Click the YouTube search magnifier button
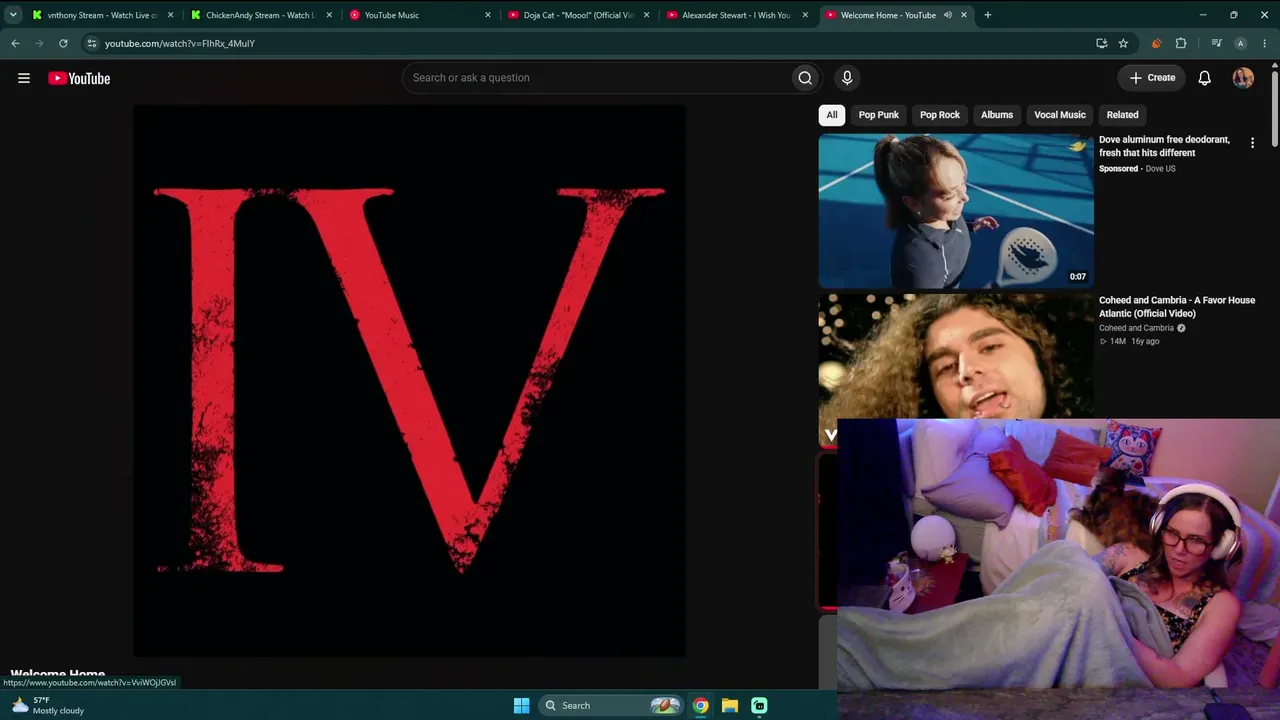This screenshot has width=1280, height=720. pos(805,78)
